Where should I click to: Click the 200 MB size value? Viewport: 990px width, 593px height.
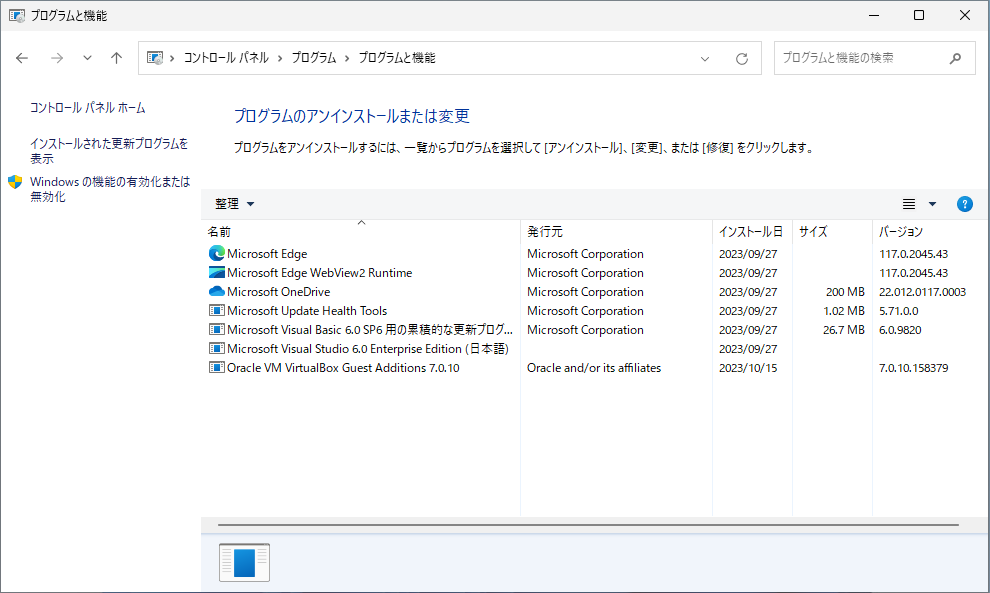[x=845, y=292]
